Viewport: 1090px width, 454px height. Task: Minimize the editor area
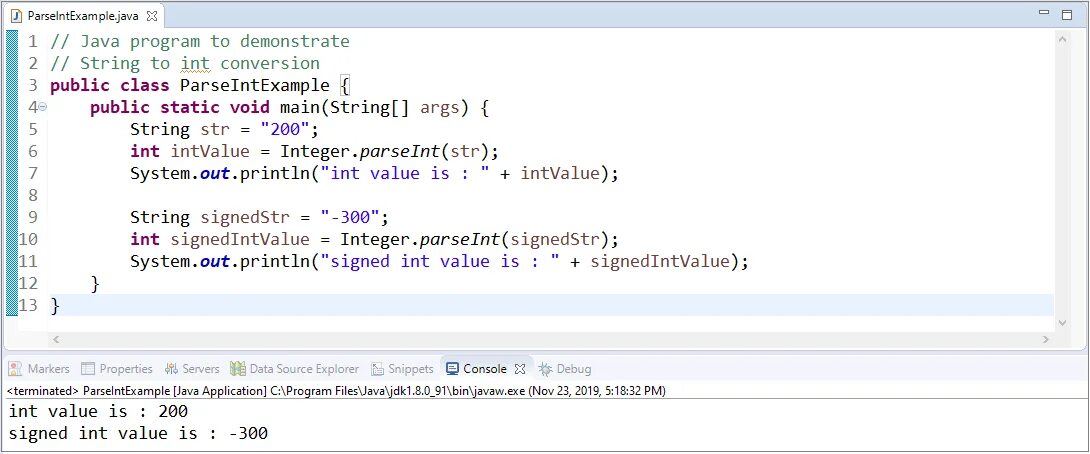1043,13
